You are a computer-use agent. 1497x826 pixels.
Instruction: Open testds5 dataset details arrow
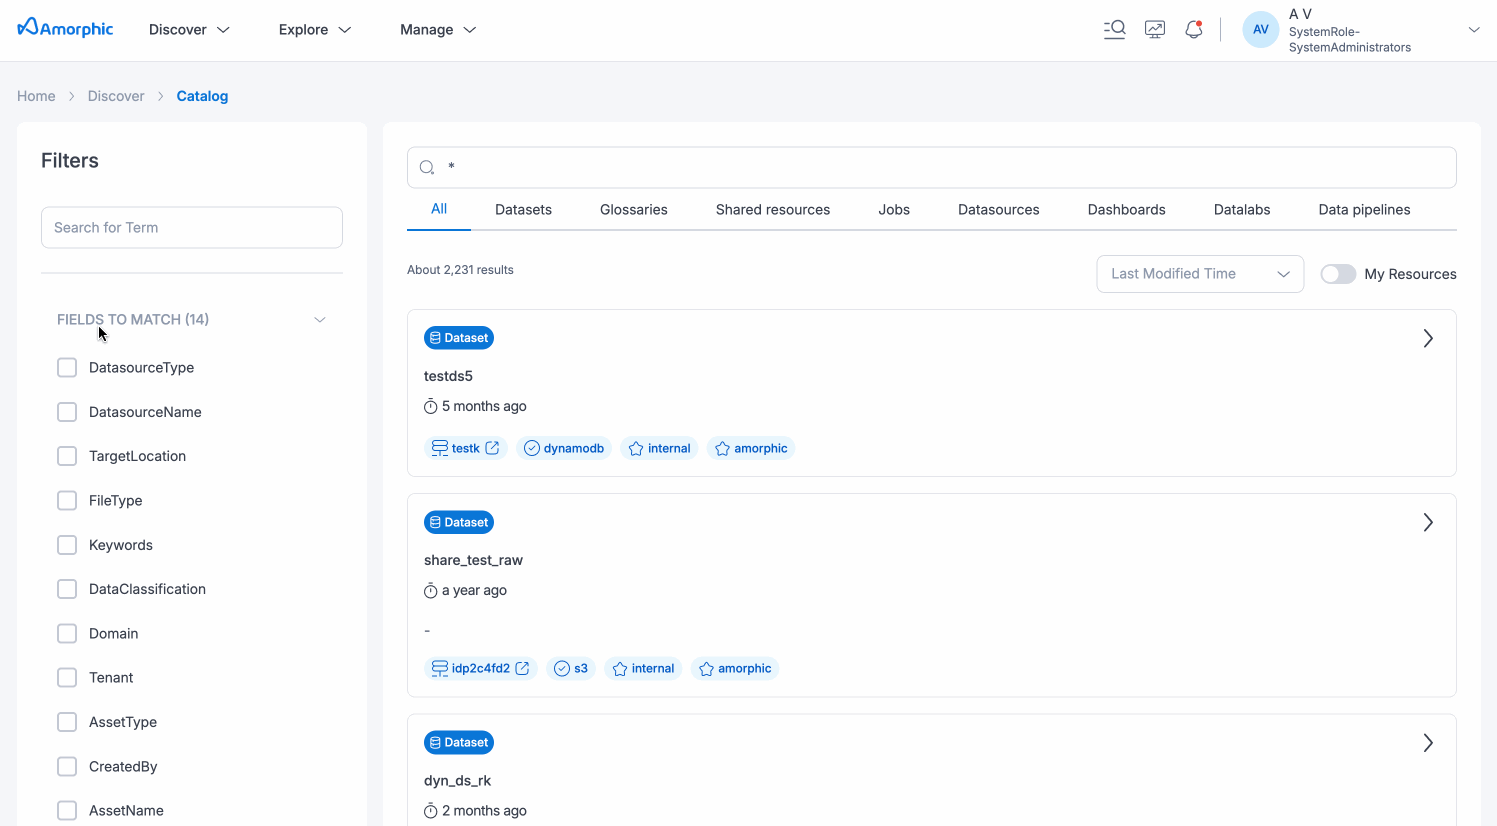click(1428, 339)
